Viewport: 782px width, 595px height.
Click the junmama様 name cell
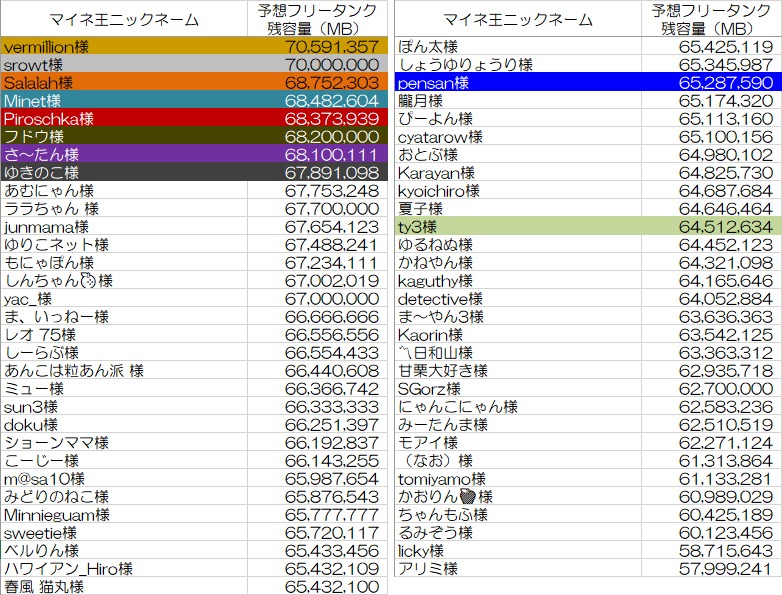click(x=123, y=226)
